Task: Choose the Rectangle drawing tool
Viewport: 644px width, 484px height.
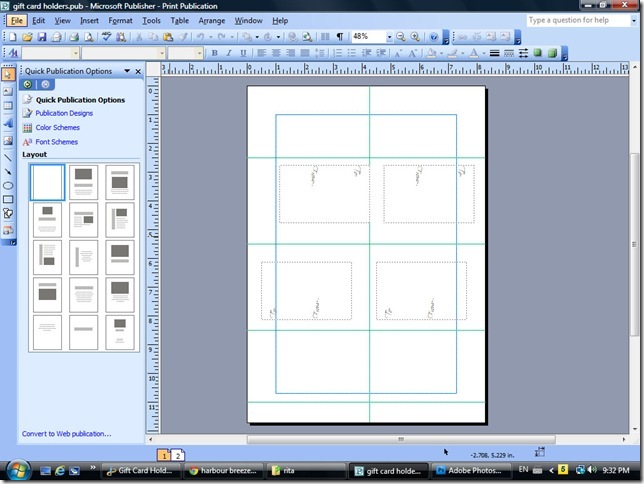Action: [x=8, y=200]
